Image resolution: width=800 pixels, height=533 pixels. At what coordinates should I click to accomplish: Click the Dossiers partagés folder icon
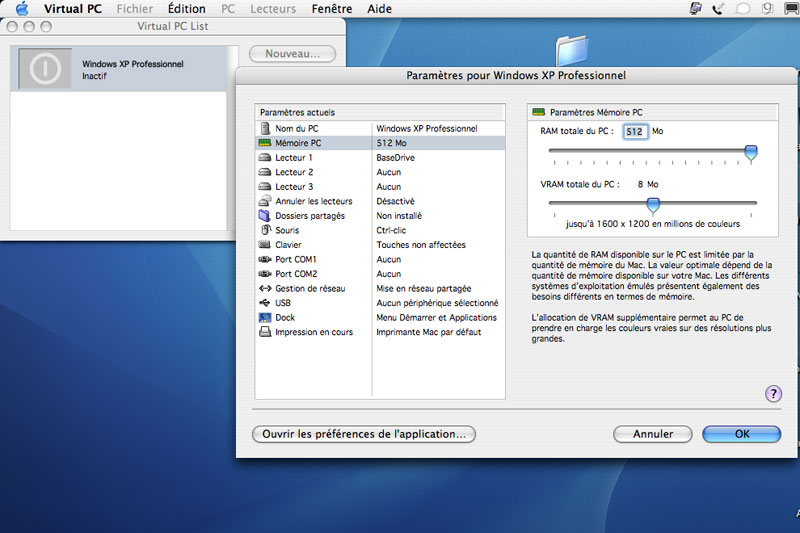(x=265, y=216)
